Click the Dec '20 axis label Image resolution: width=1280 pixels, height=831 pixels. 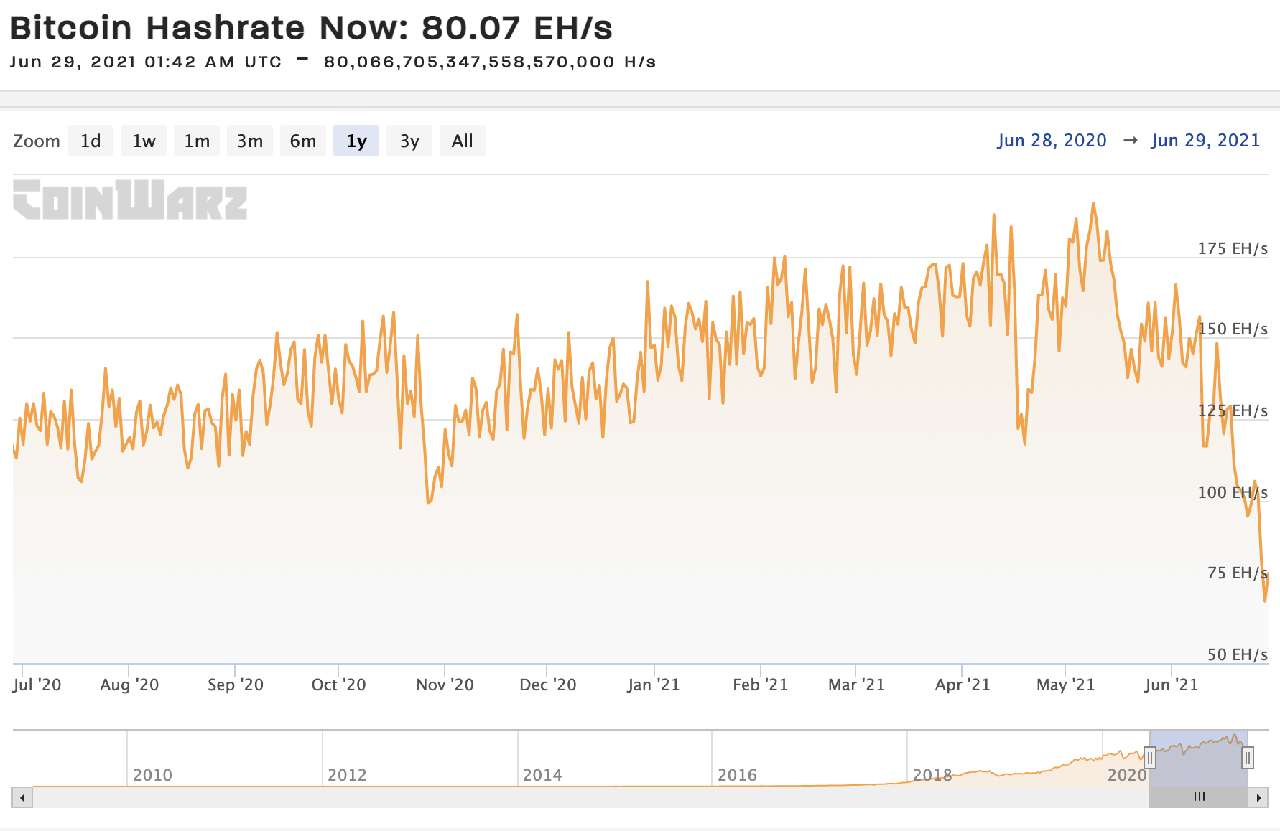(549, 685)
